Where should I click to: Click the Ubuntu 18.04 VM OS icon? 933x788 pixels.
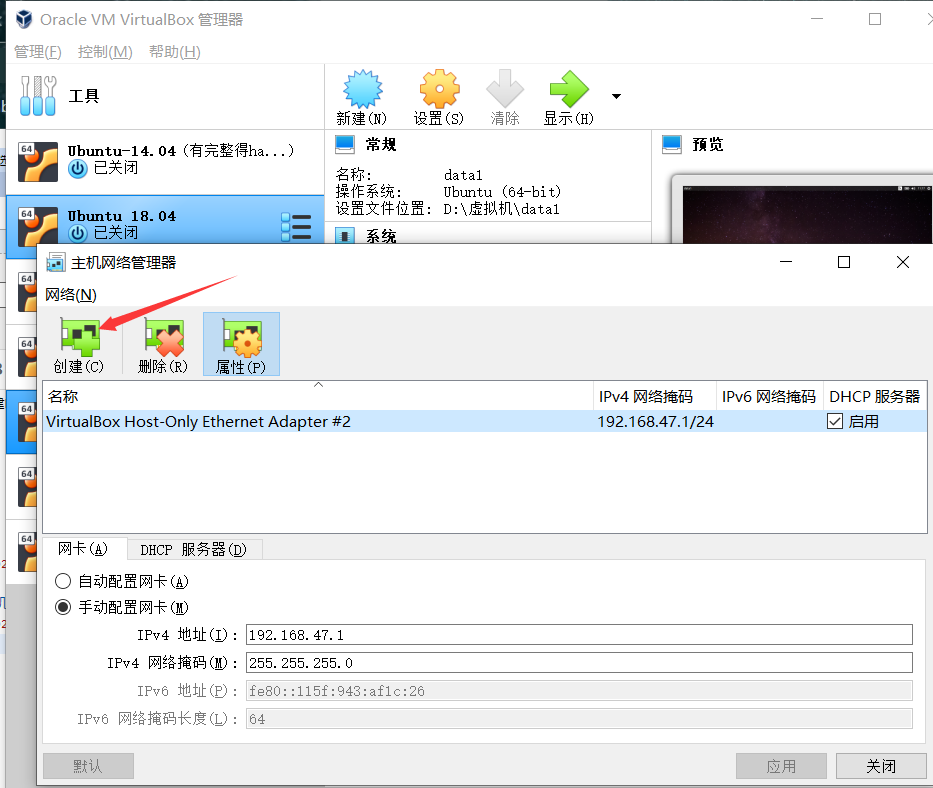pyautogui.click(x=38, y=226)
